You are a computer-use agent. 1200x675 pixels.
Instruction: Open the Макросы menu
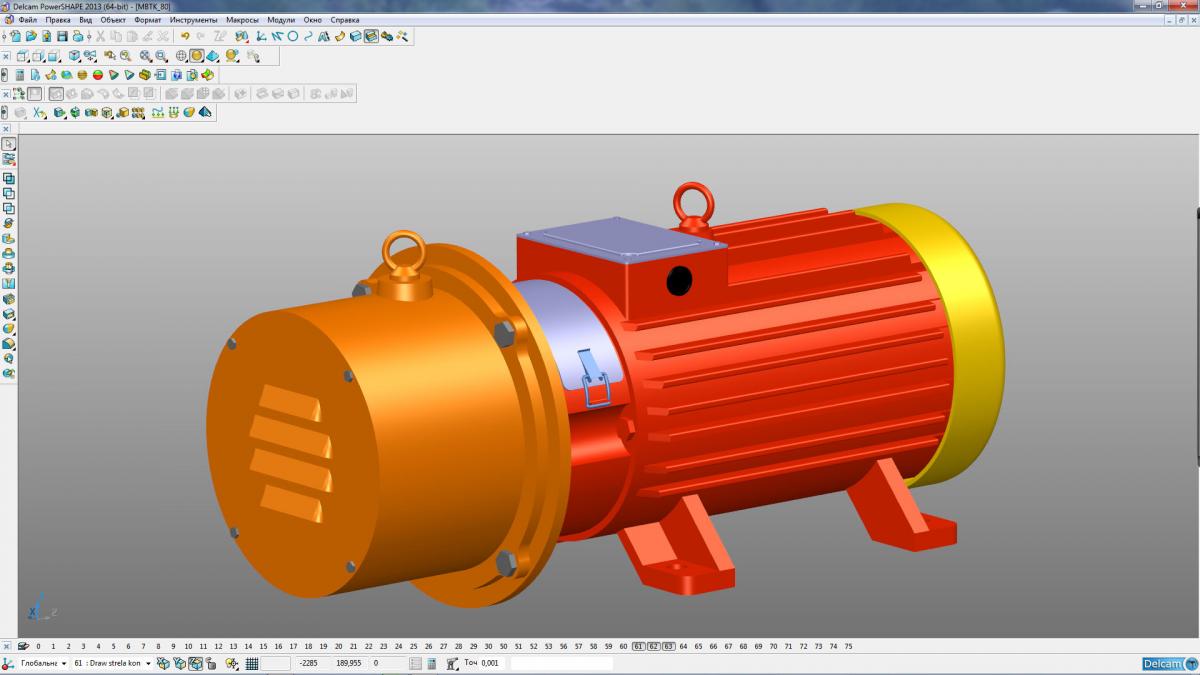[x=243, y=19]
